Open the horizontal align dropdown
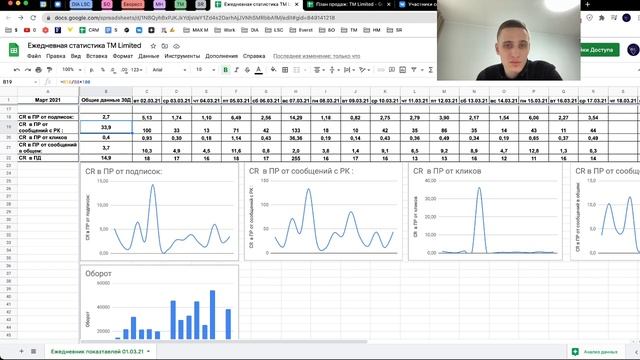The height and width of the screenshot is (360, 640). pyautogui.click(x=318, y=70)
